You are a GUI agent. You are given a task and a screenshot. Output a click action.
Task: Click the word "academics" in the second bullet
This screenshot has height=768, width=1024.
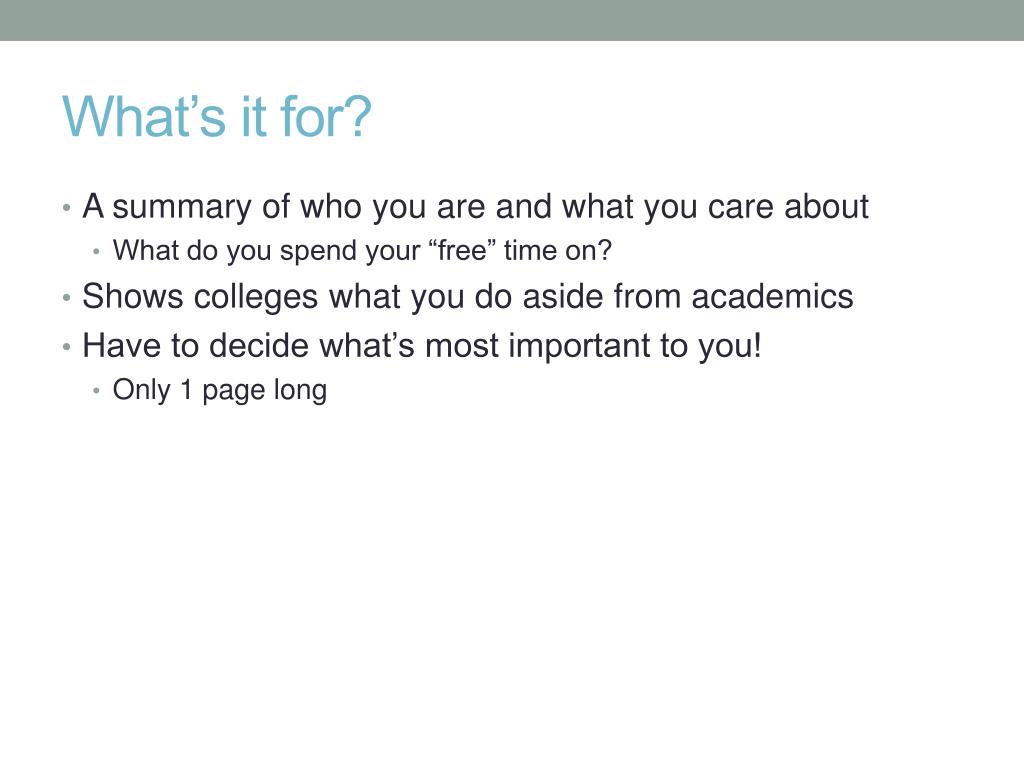click(773, 297)
